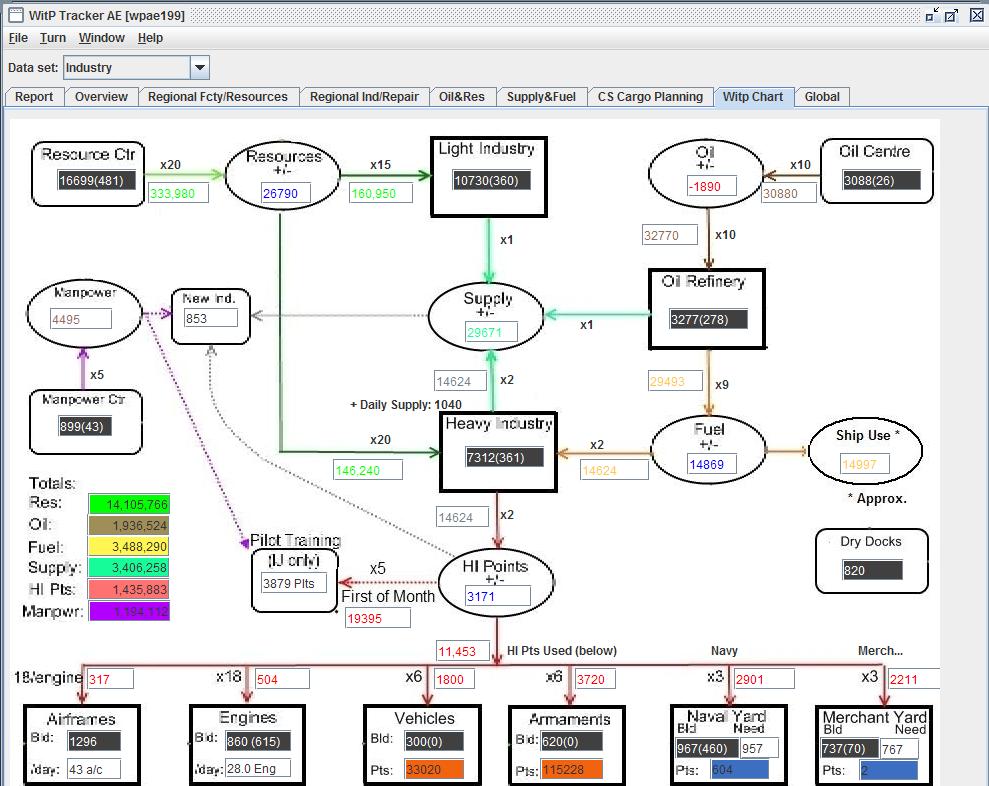Switch to the Regional Fcty/Resources tab
The image size is (989, 786).
click(x=218, y=97)
